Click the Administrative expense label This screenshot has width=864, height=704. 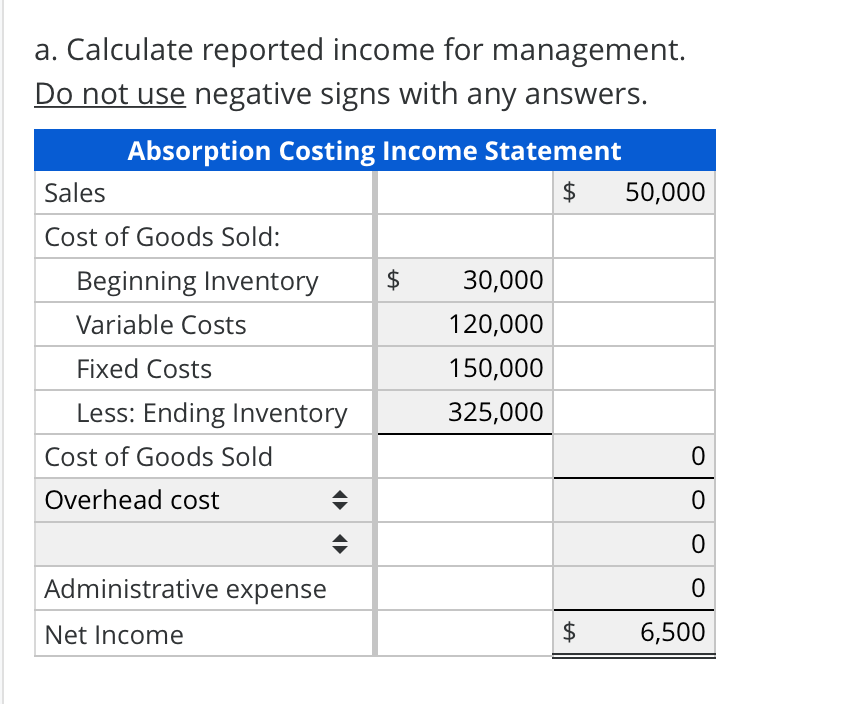click(186, 589)
